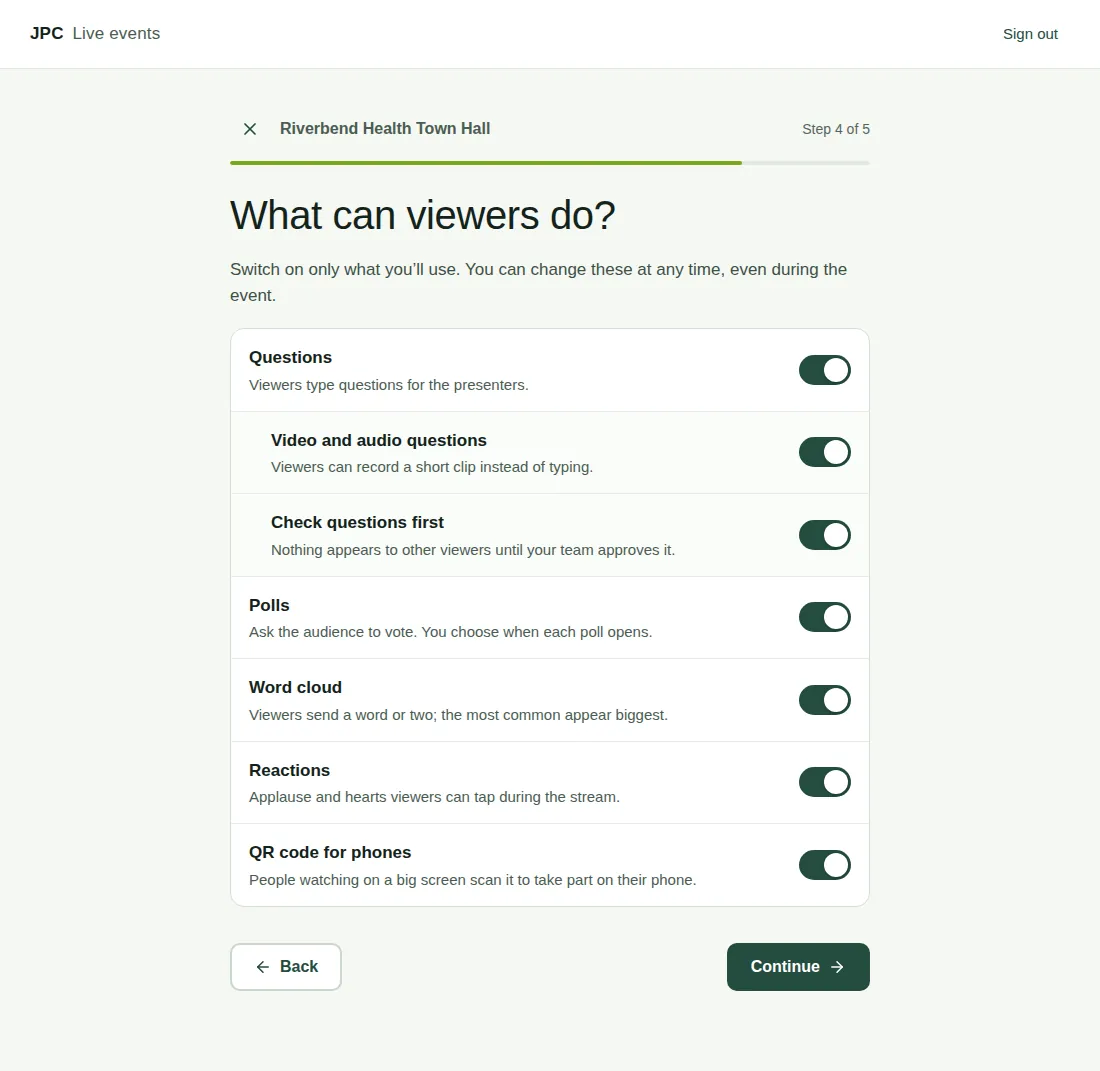Click the 'Reactions' row label
1100x1071 pixels.
click(289, 770)
